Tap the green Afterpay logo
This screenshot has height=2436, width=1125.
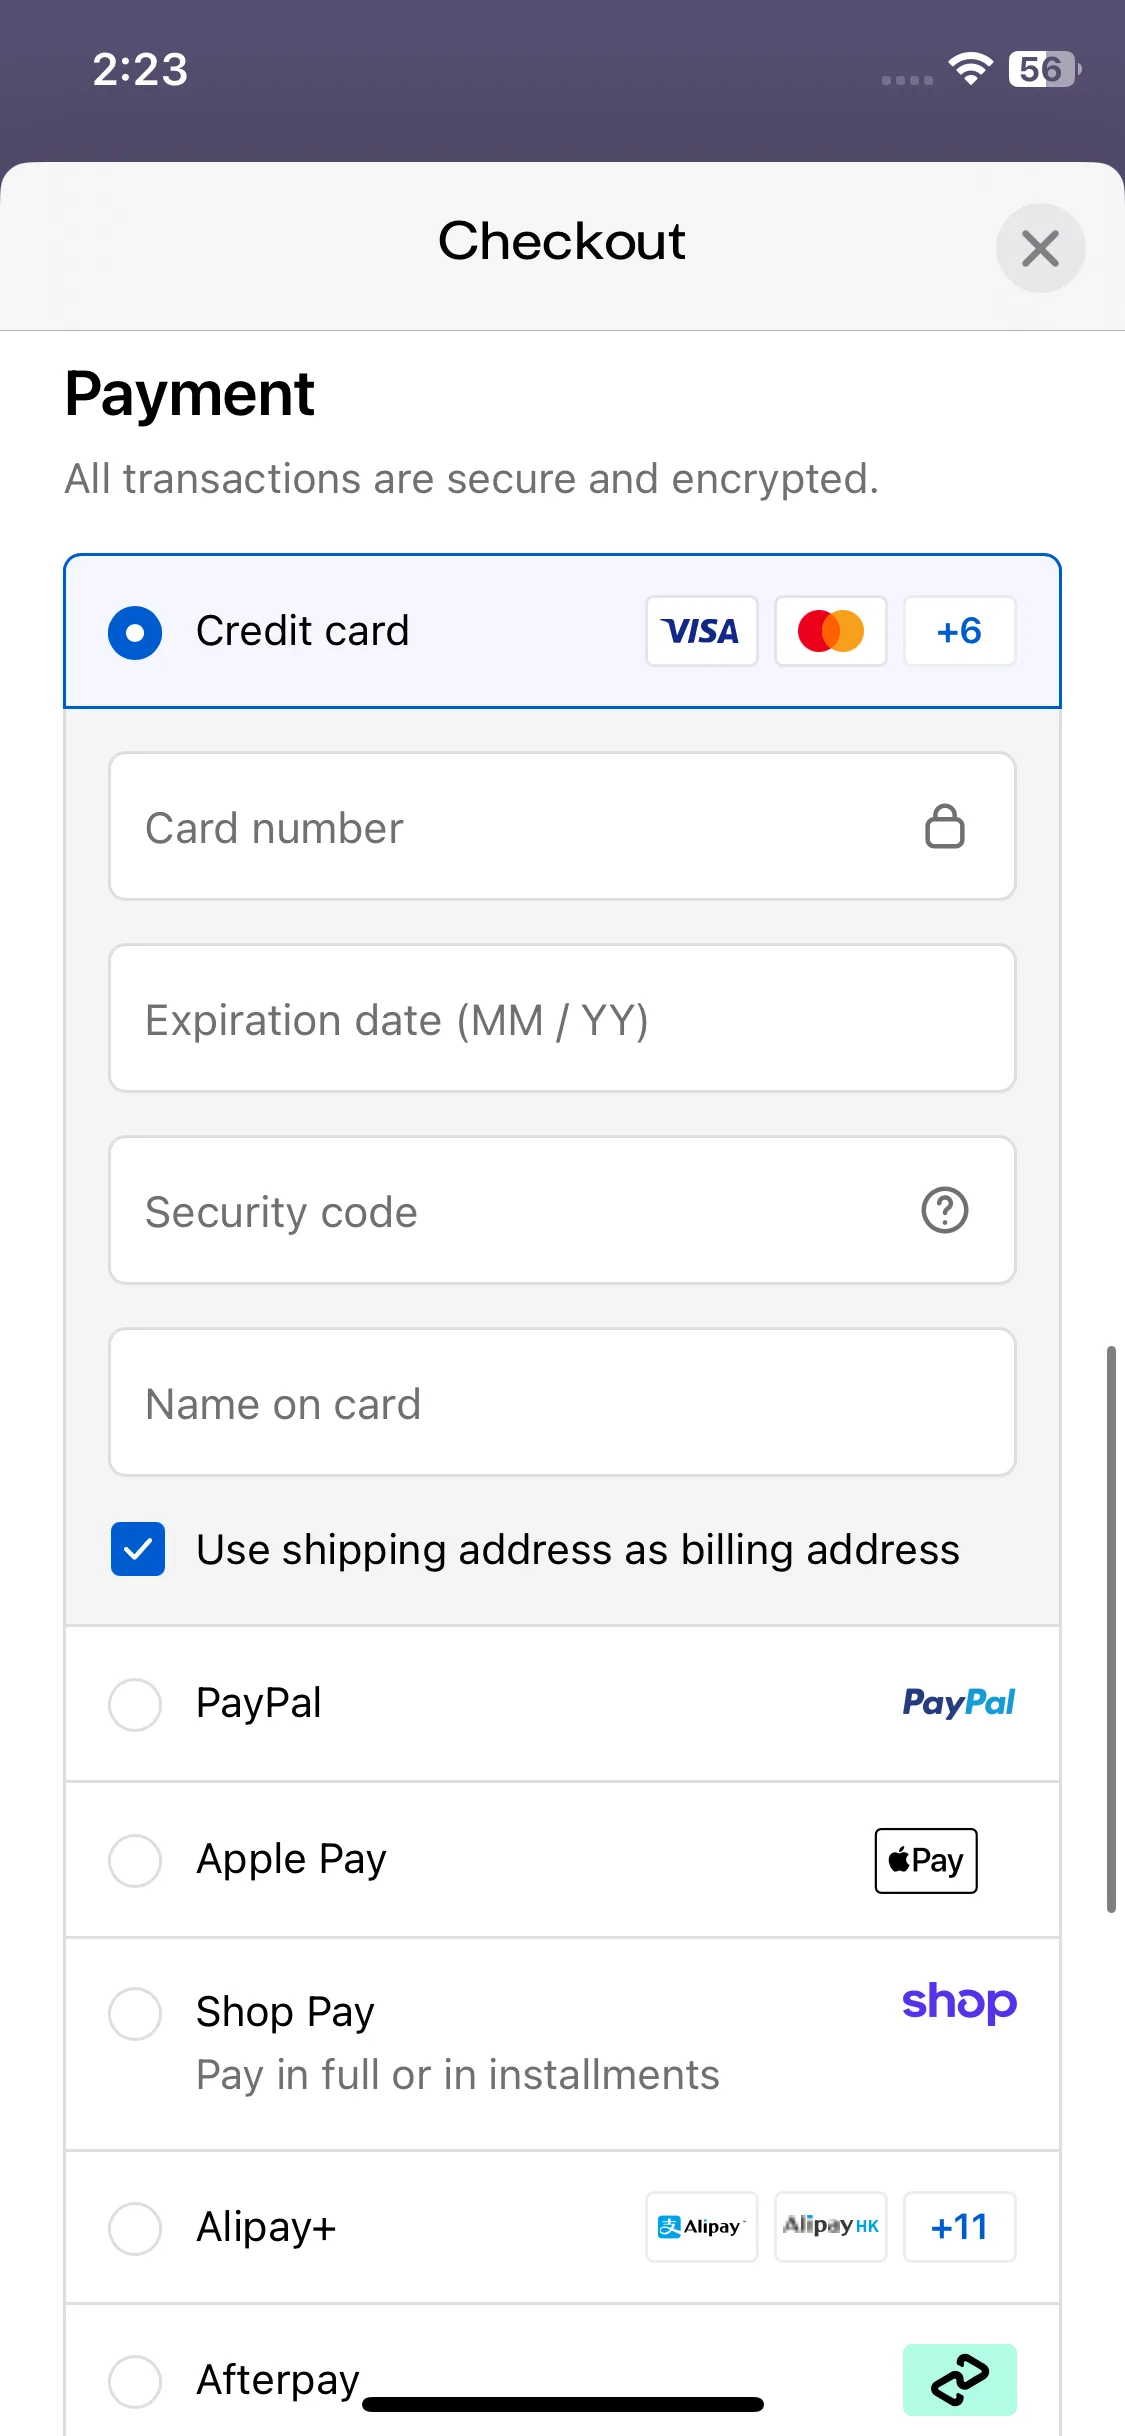(x=959, y=2379)
